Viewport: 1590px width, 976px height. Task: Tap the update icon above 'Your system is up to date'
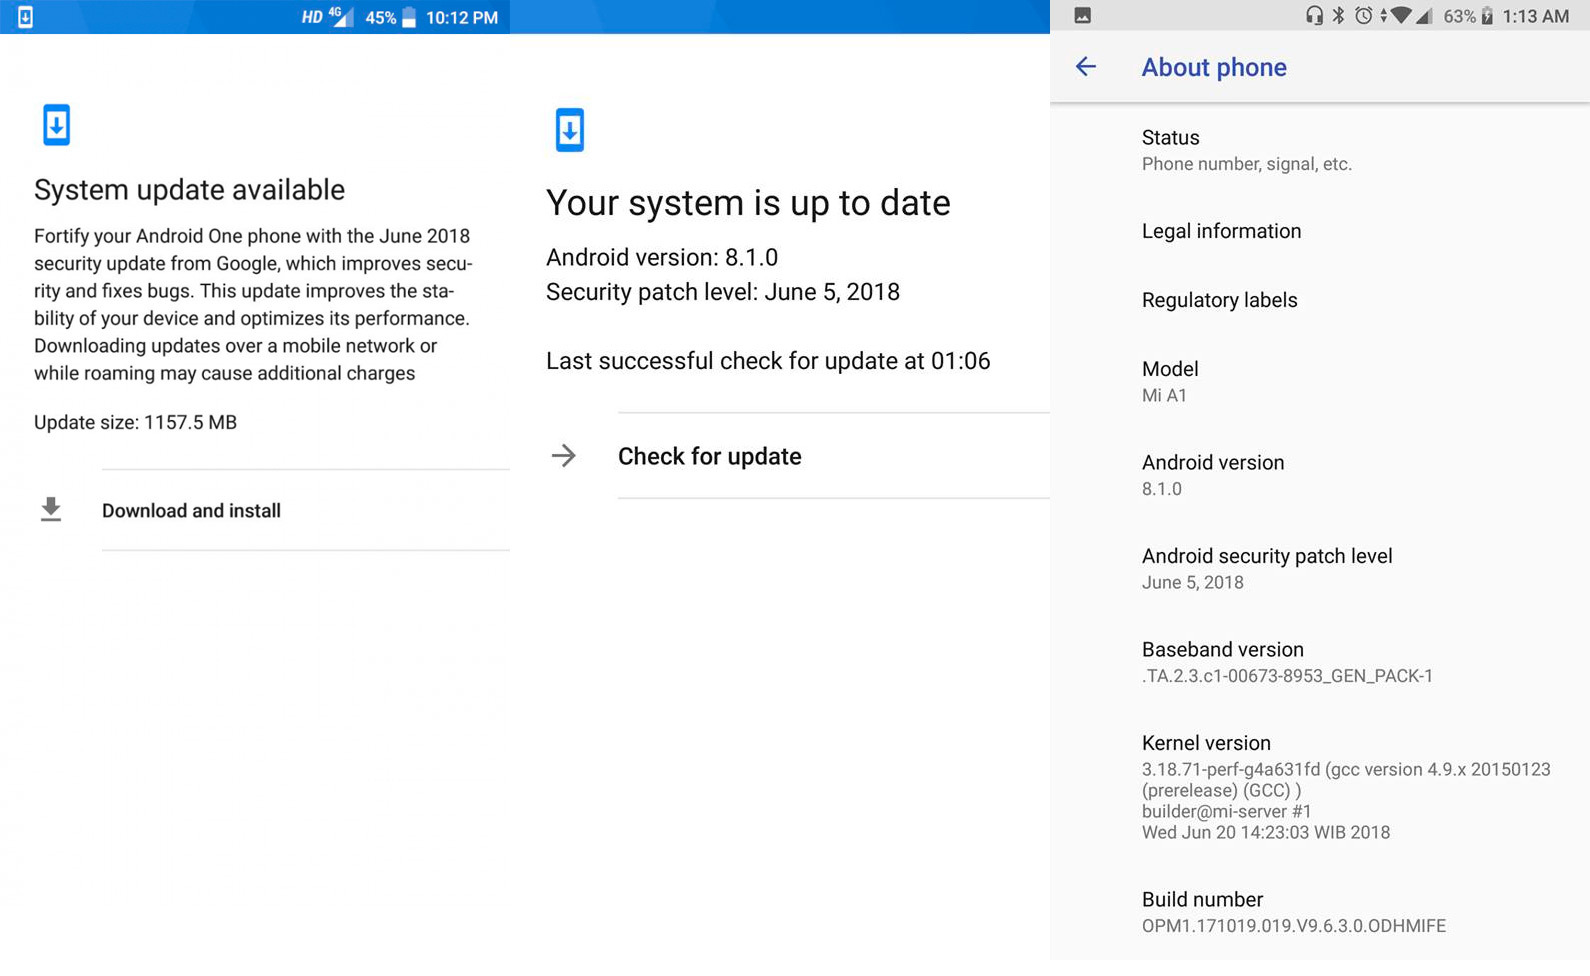570,130
